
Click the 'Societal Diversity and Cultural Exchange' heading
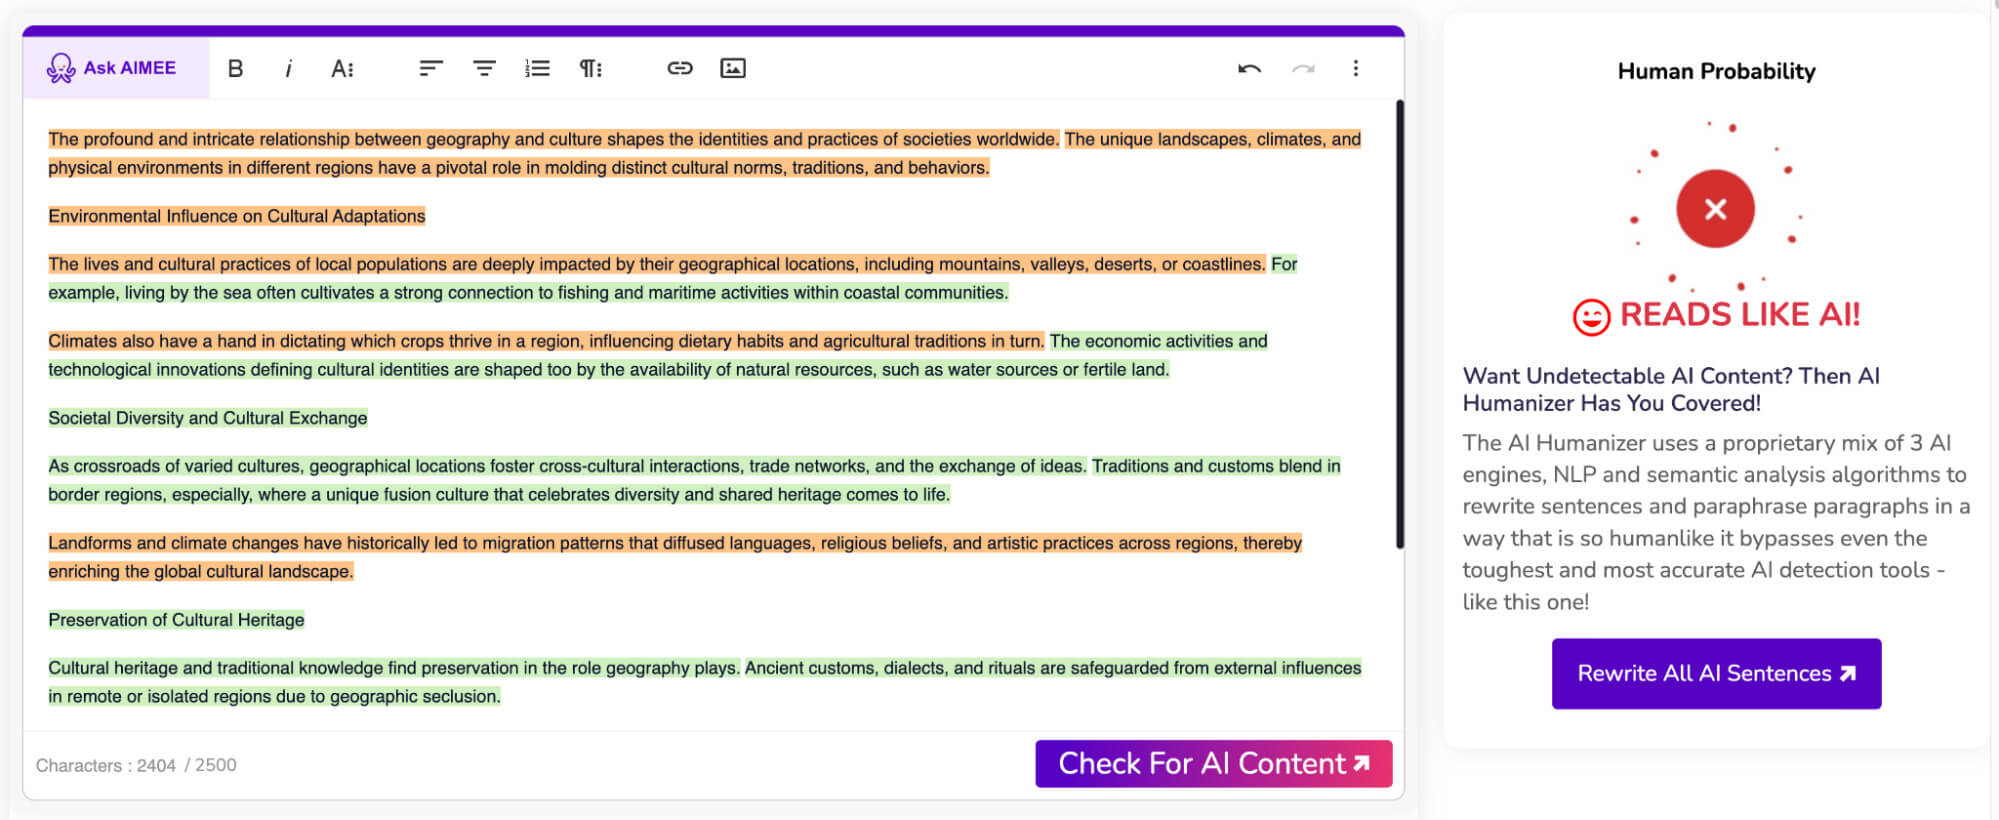208,418
